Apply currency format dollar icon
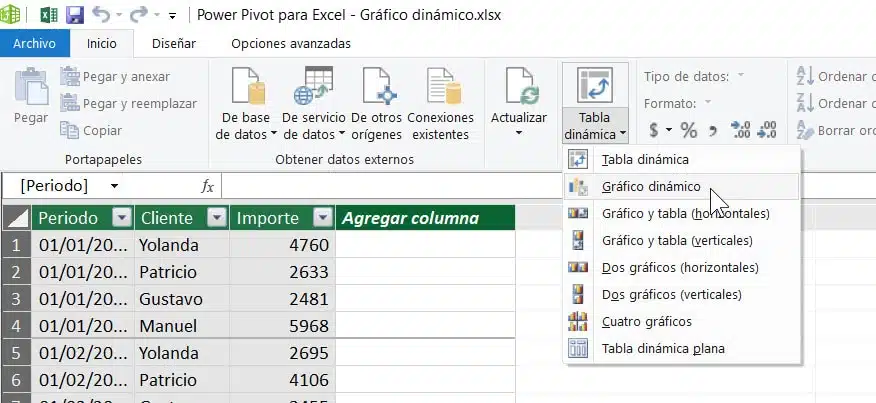Viewport: 876px width, 403px height. (x=654, y=130)
